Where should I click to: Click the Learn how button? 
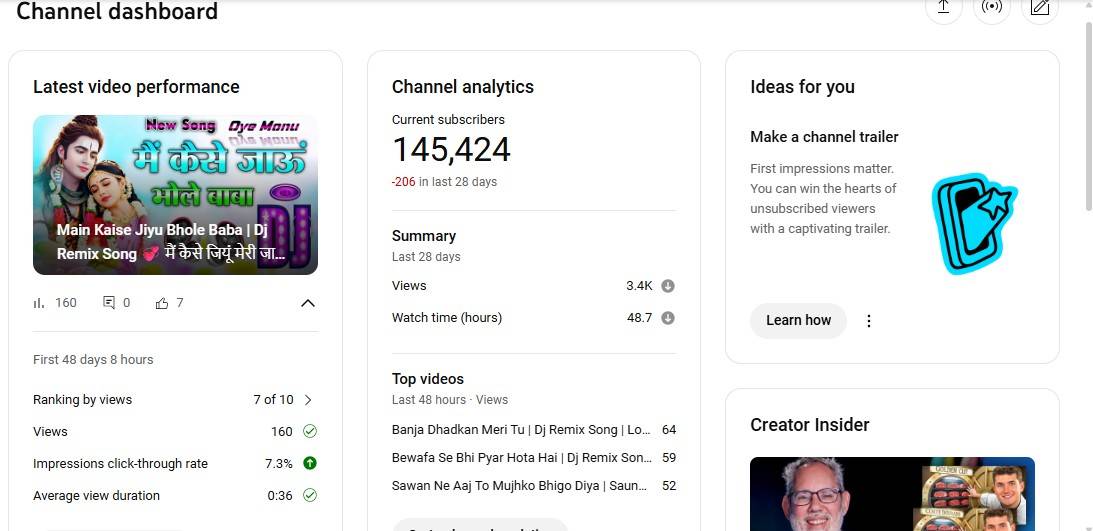pos(798,321)
